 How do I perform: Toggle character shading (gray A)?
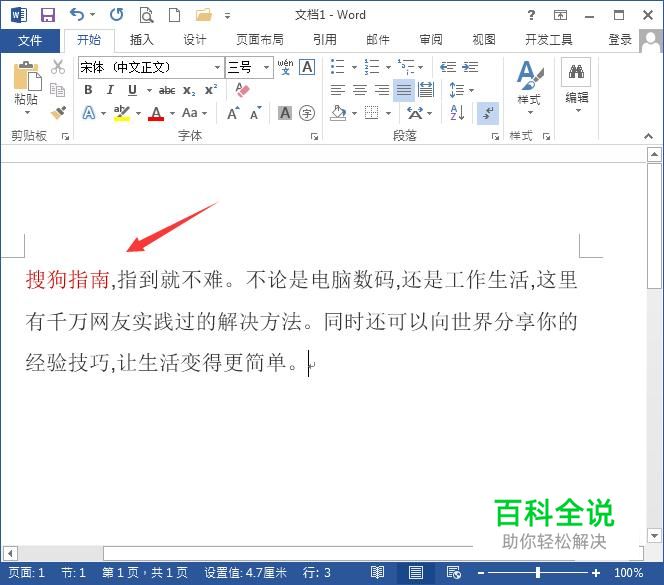coord(285,113)
